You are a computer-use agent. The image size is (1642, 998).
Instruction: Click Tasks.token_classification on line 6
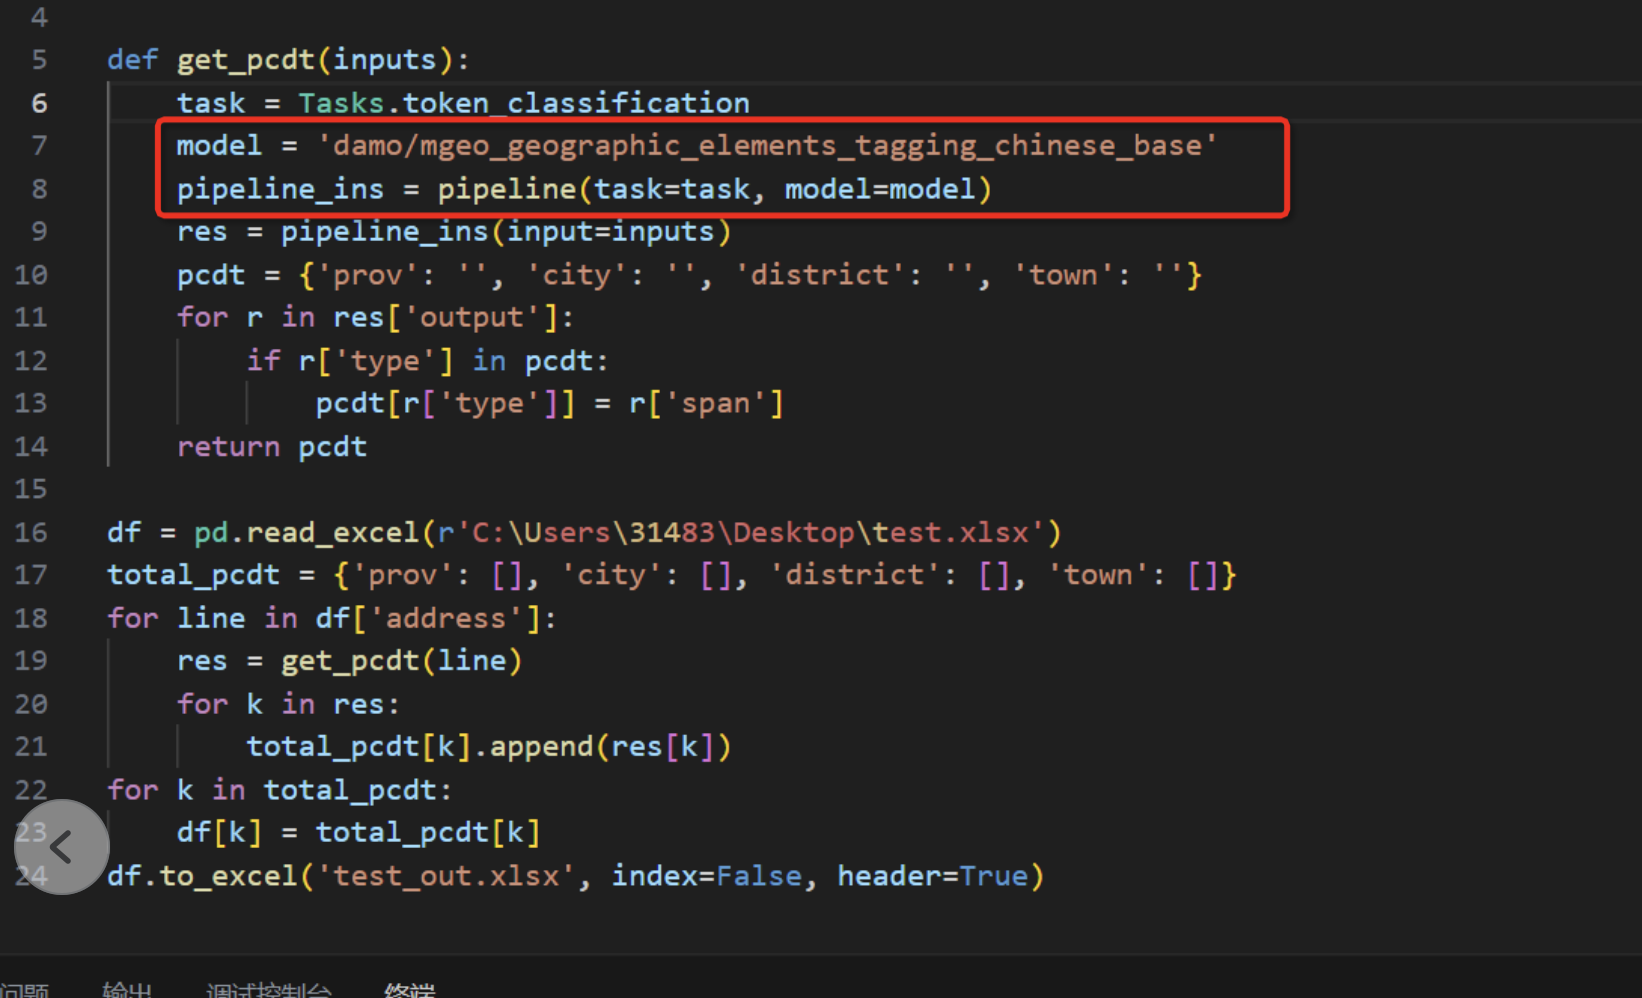pos(524,103)
